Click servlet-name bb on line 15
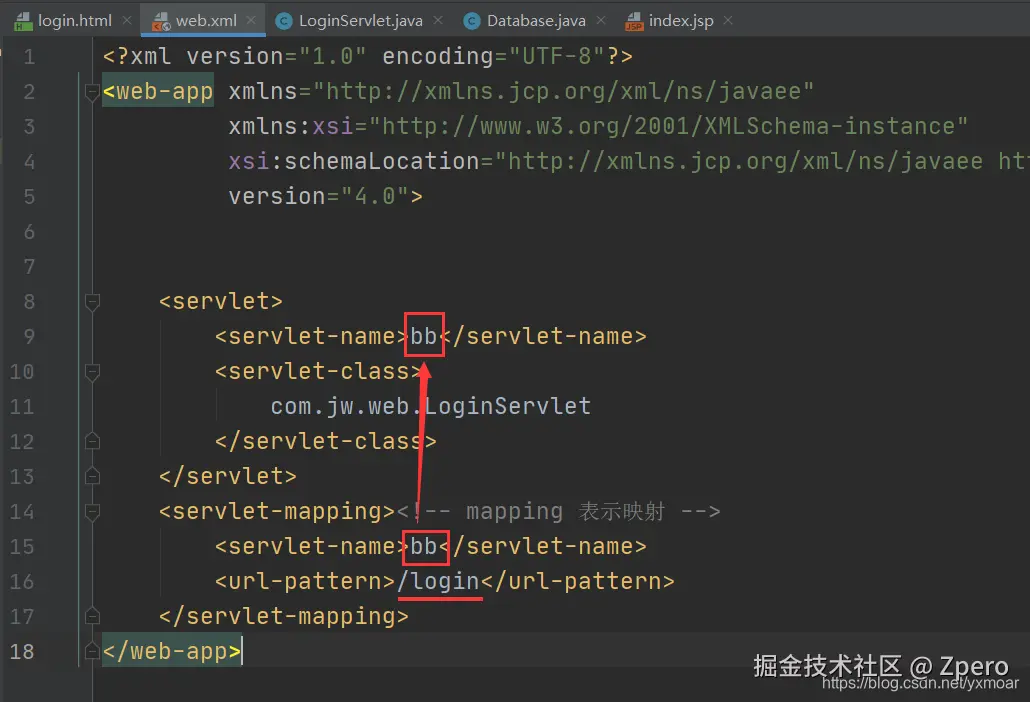The image size is (1030, 702). pos(424,546)
